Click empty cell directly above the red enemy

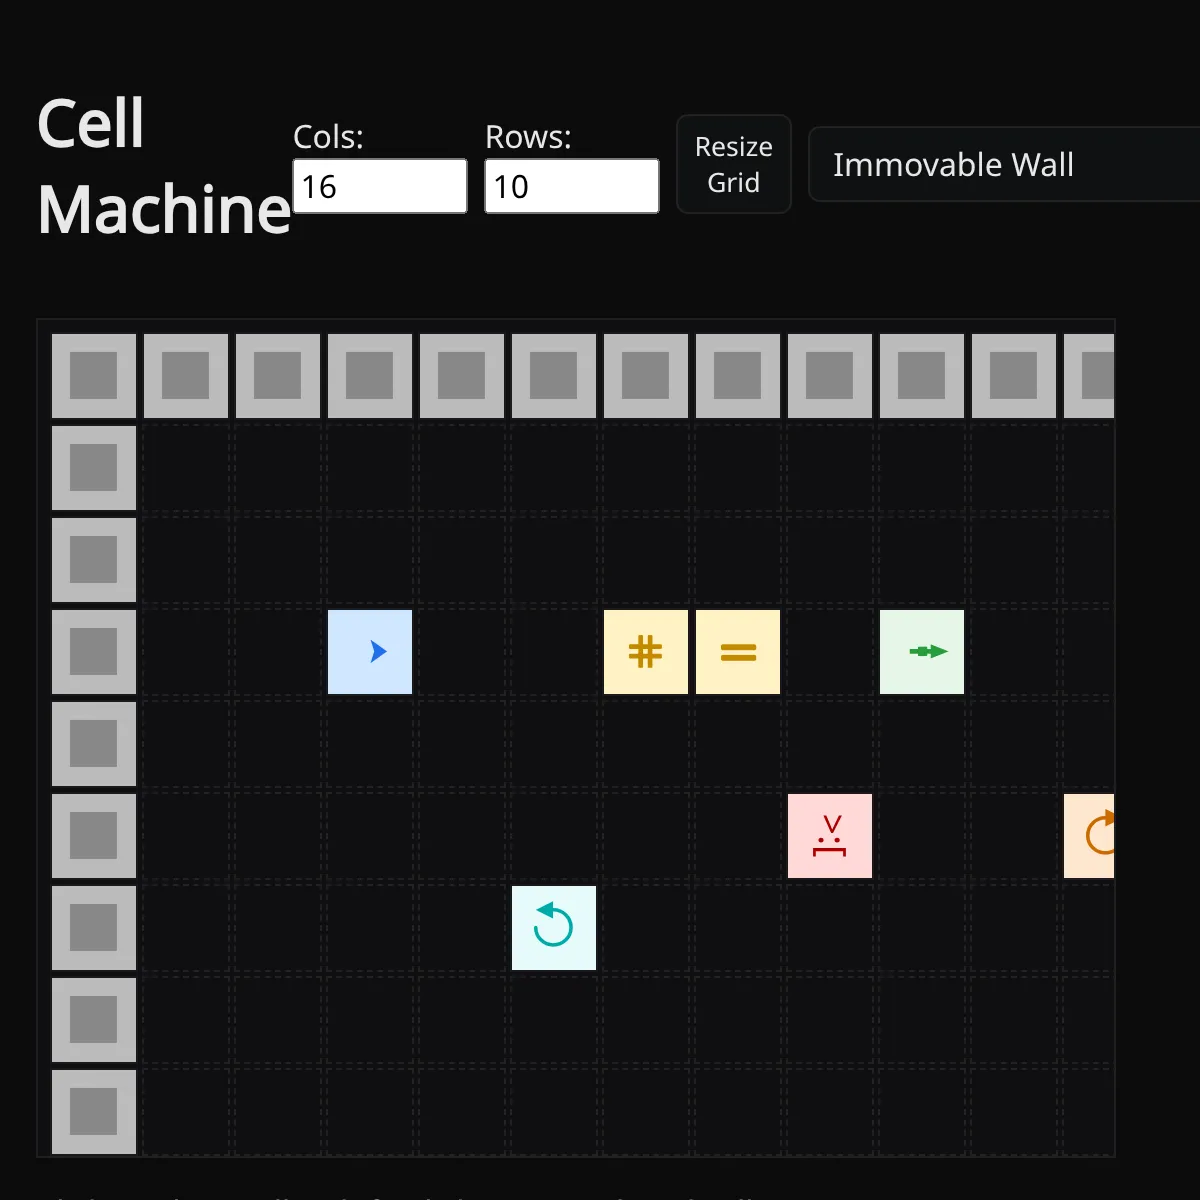click(x=830, y=744)
